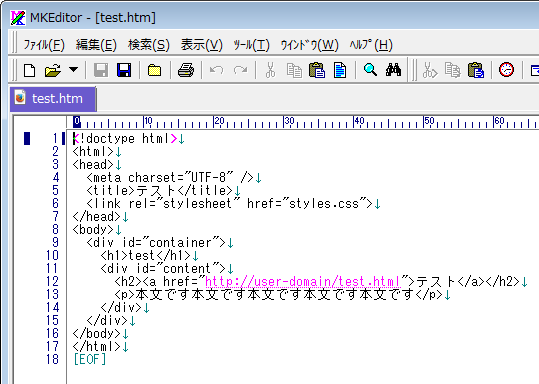539x384 pixels.
Task: Click the append-copy icon
Action: point(452,70)
